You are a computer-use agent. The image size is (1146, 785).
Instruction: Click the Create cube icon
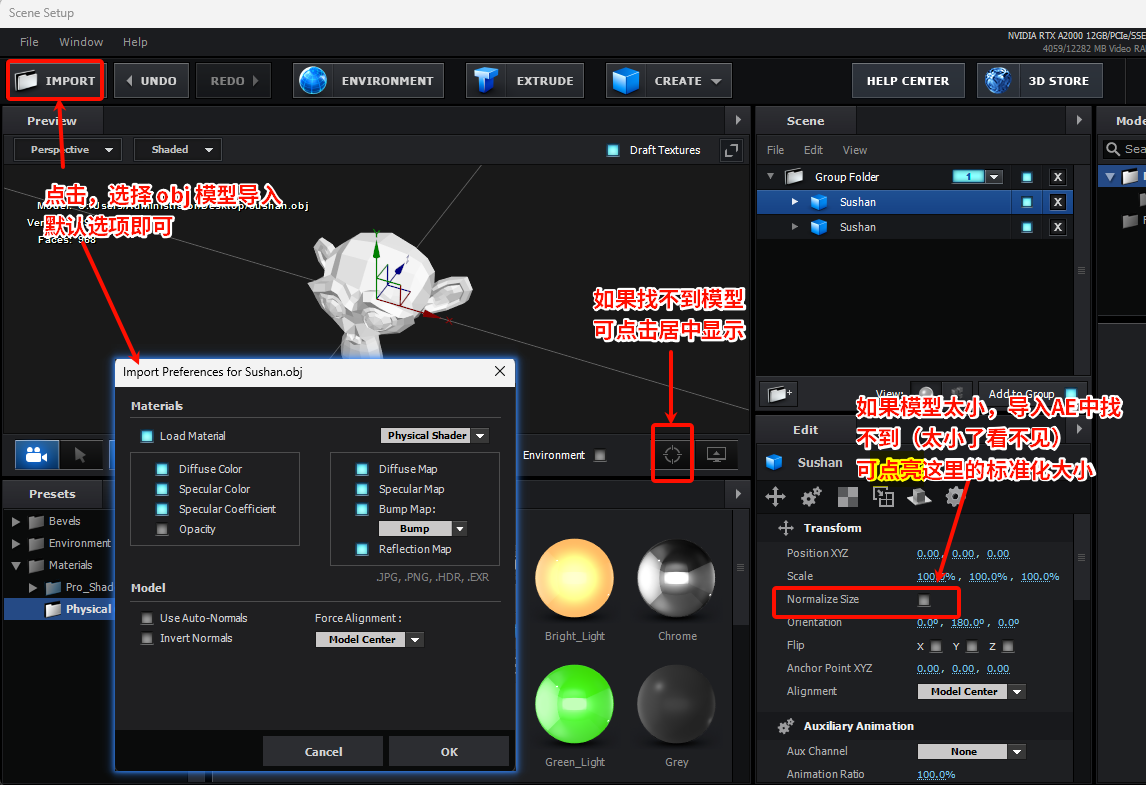(x=626, y=80)
